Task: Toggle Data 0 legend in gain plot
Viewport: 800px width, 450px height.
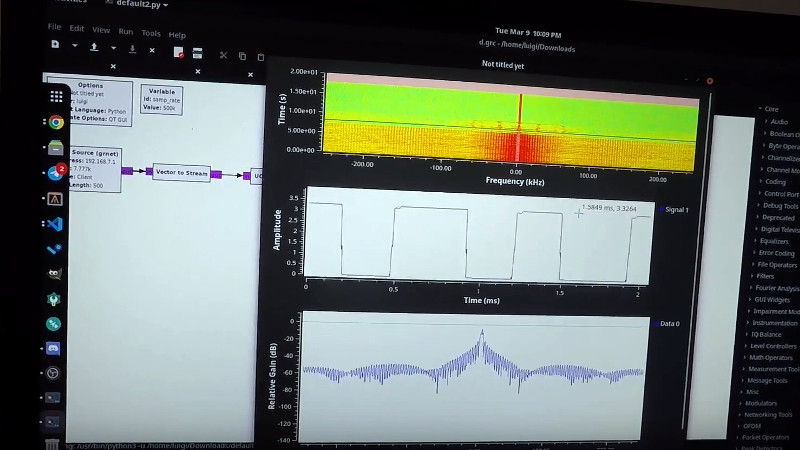Action: click(669, 324)
